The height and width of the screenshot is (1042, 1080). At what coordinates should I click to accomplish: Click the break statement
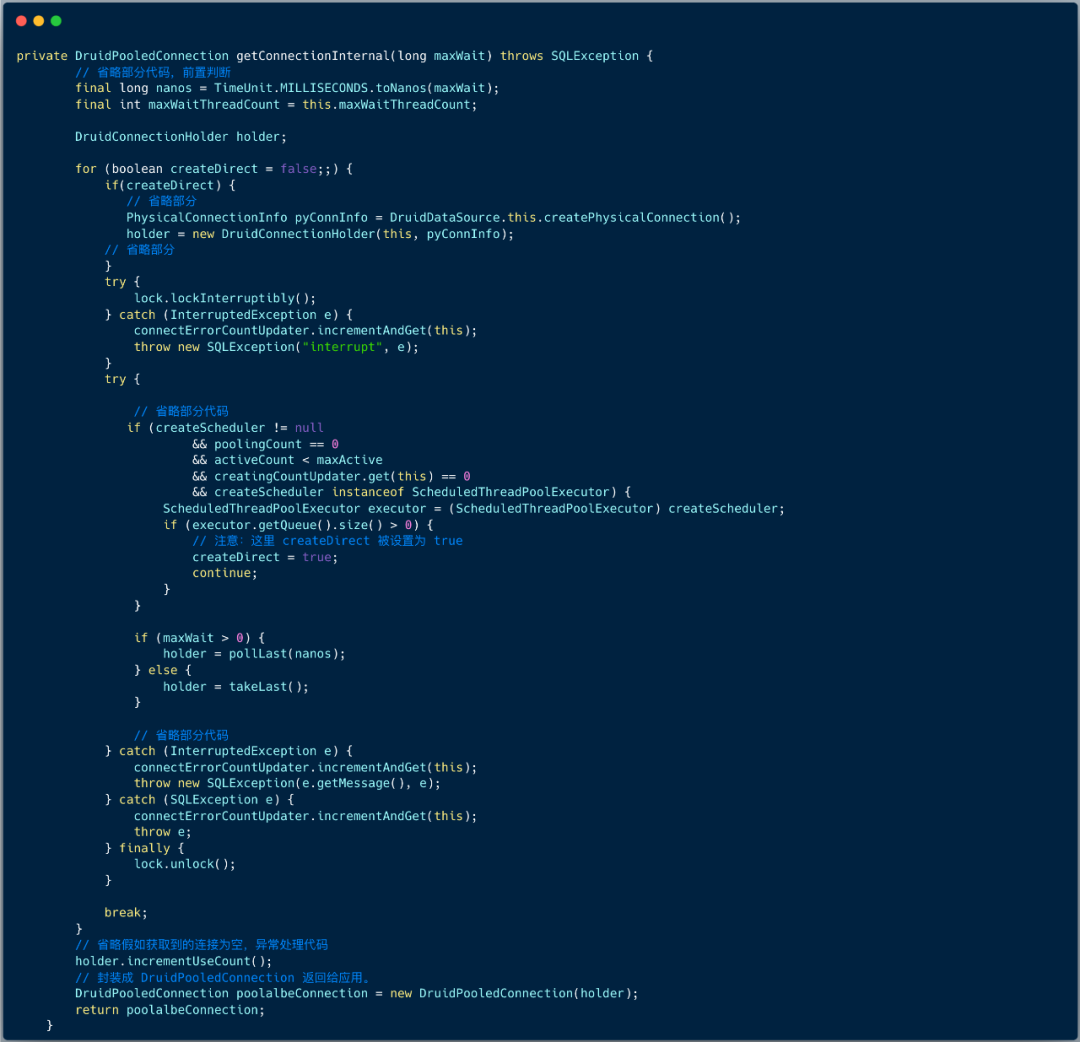tap(126, 913)
